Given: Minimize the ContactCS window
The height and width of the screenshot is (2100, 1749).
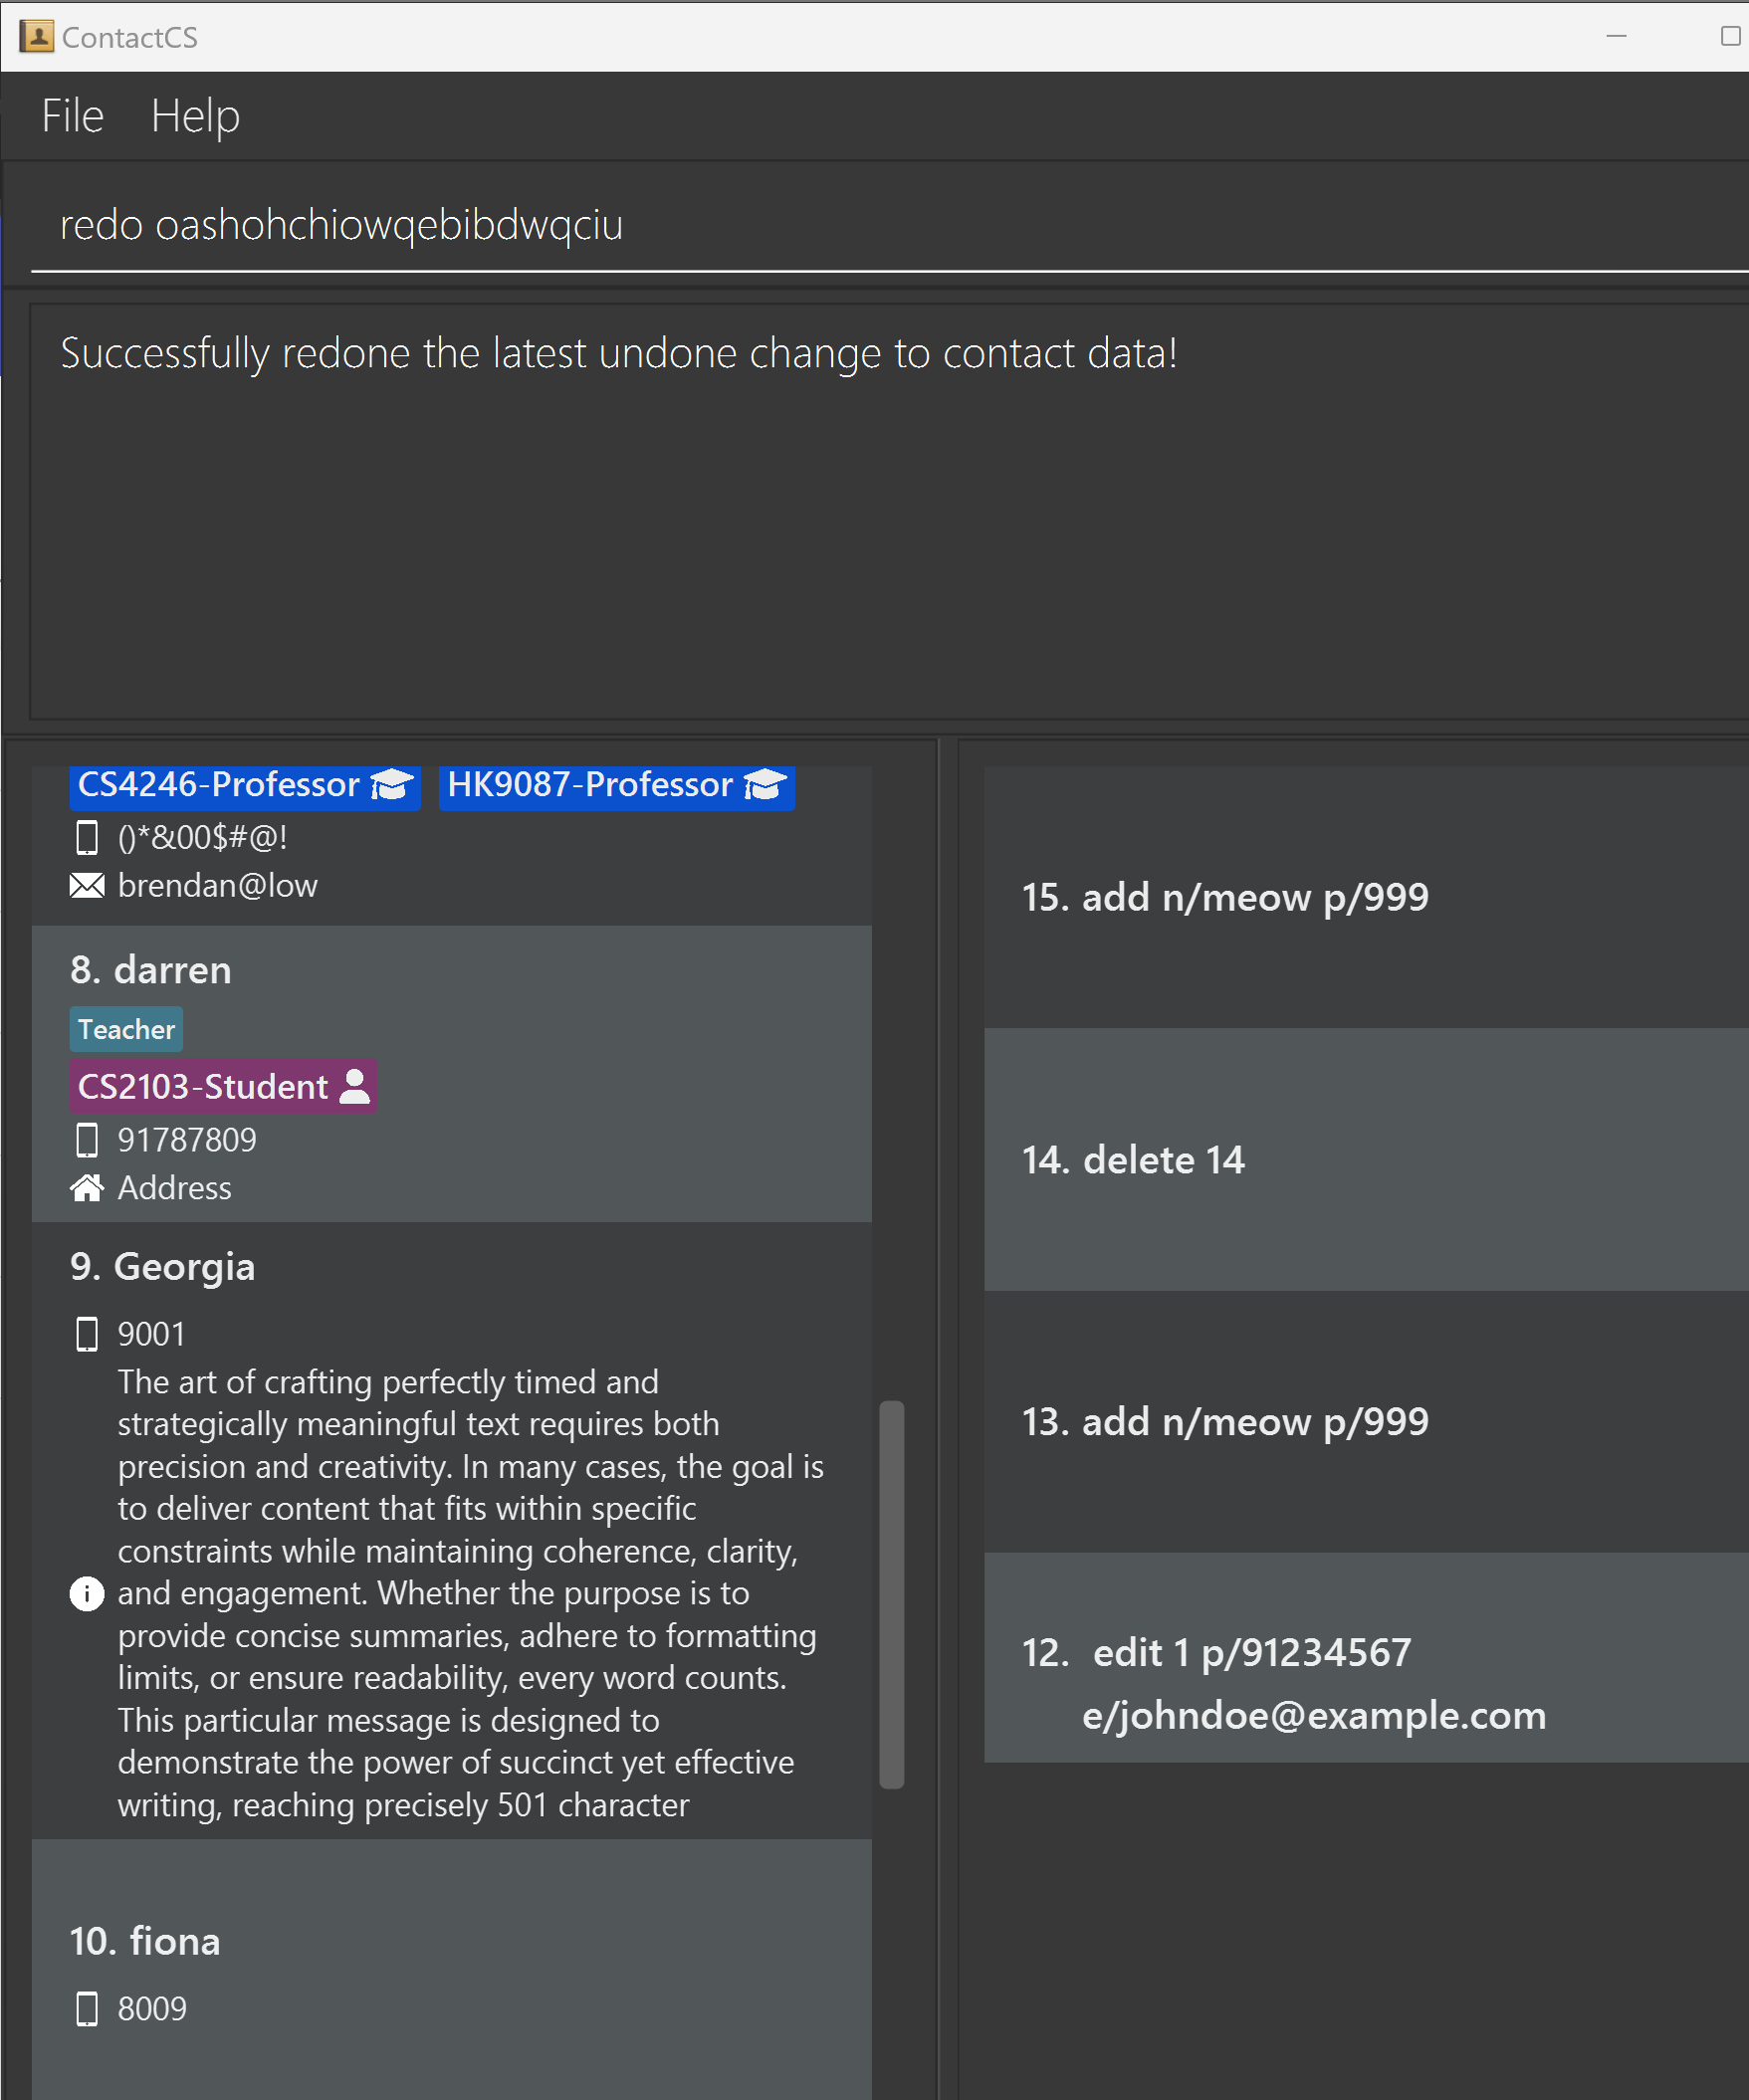Looking at the screenshot, I should tap(1616, 36).
